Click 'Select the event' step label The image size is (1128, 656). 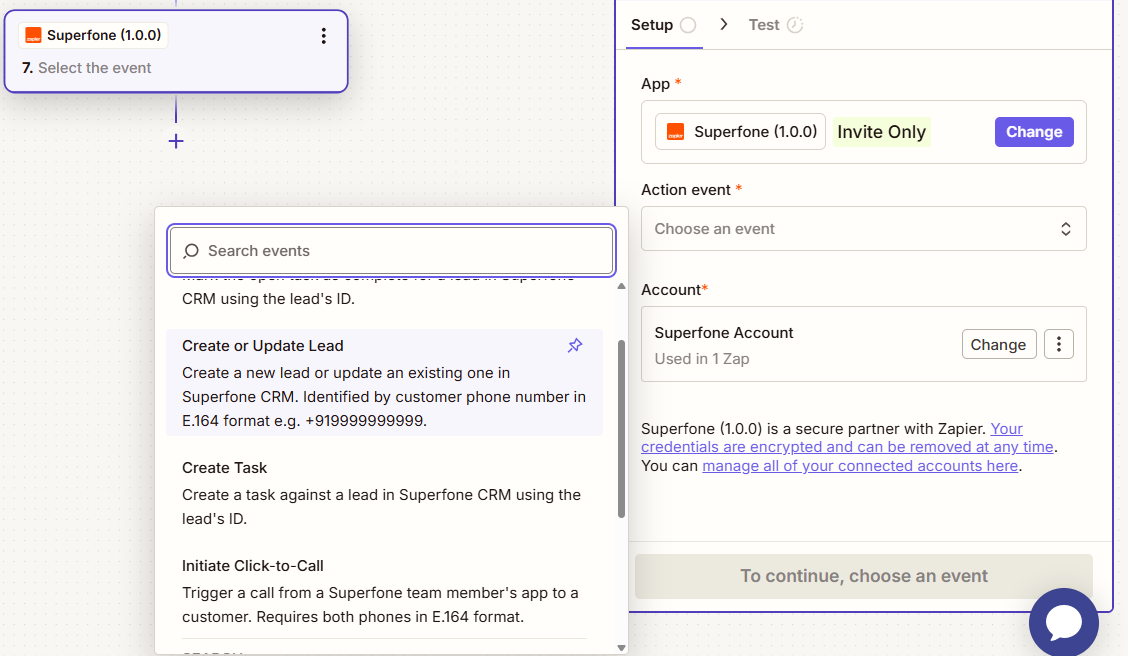pyautogui.click(x=94, y=68)
